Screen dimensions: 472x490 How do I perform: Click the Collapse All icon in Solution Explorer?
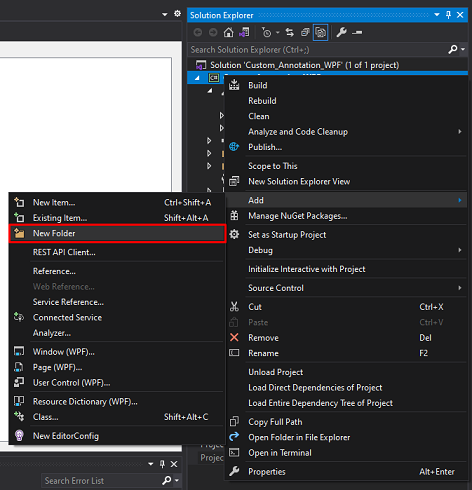[x=305, y=32]
